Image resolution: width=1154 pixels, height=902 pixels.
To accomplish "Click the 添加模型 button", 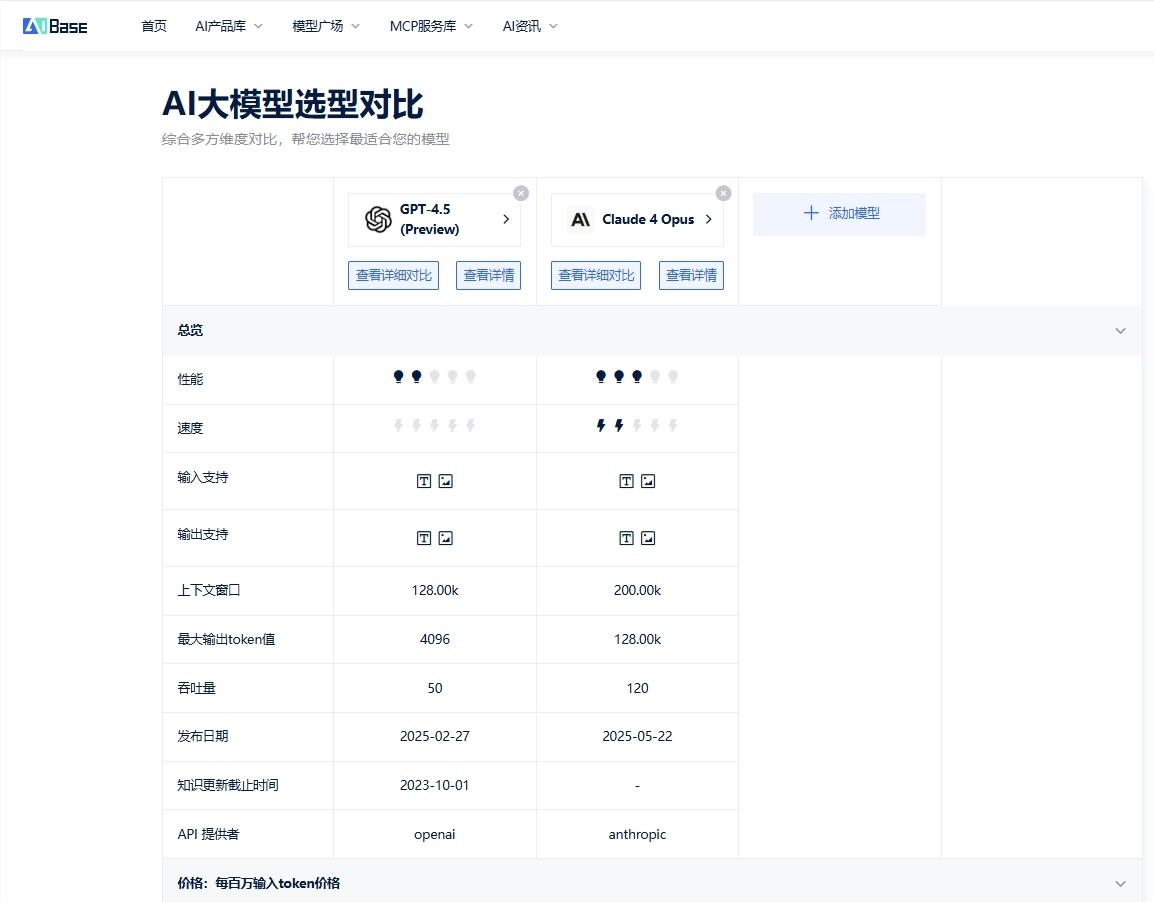I will [x=839, y=214].
